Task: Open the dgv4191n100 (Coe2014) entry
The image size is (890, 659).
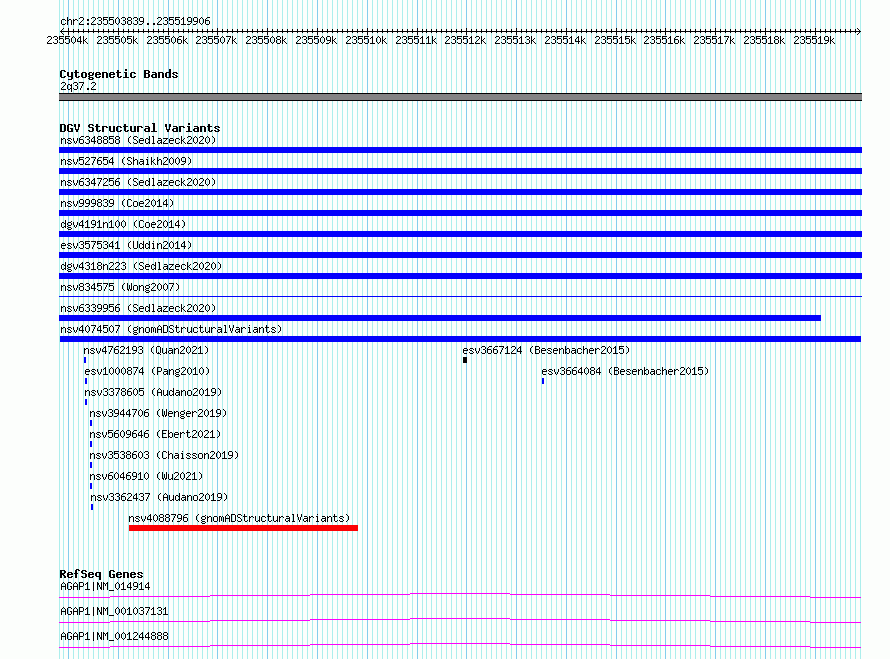Action: pyautogui.click(x=123, y=224)
